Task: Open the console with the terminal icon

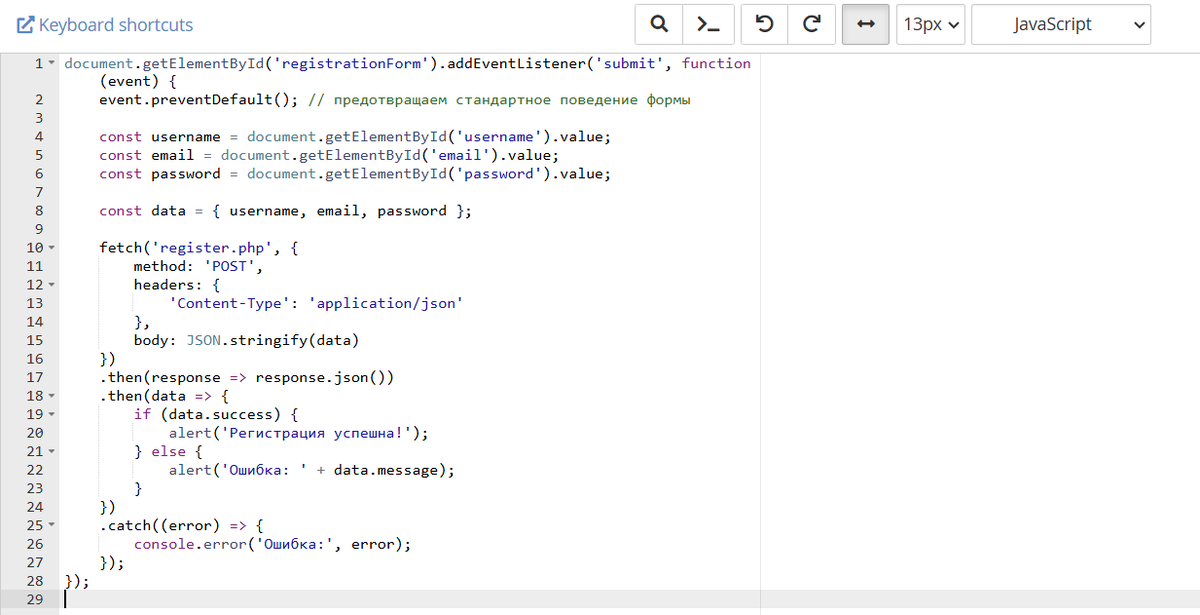Action: (708, 24)
